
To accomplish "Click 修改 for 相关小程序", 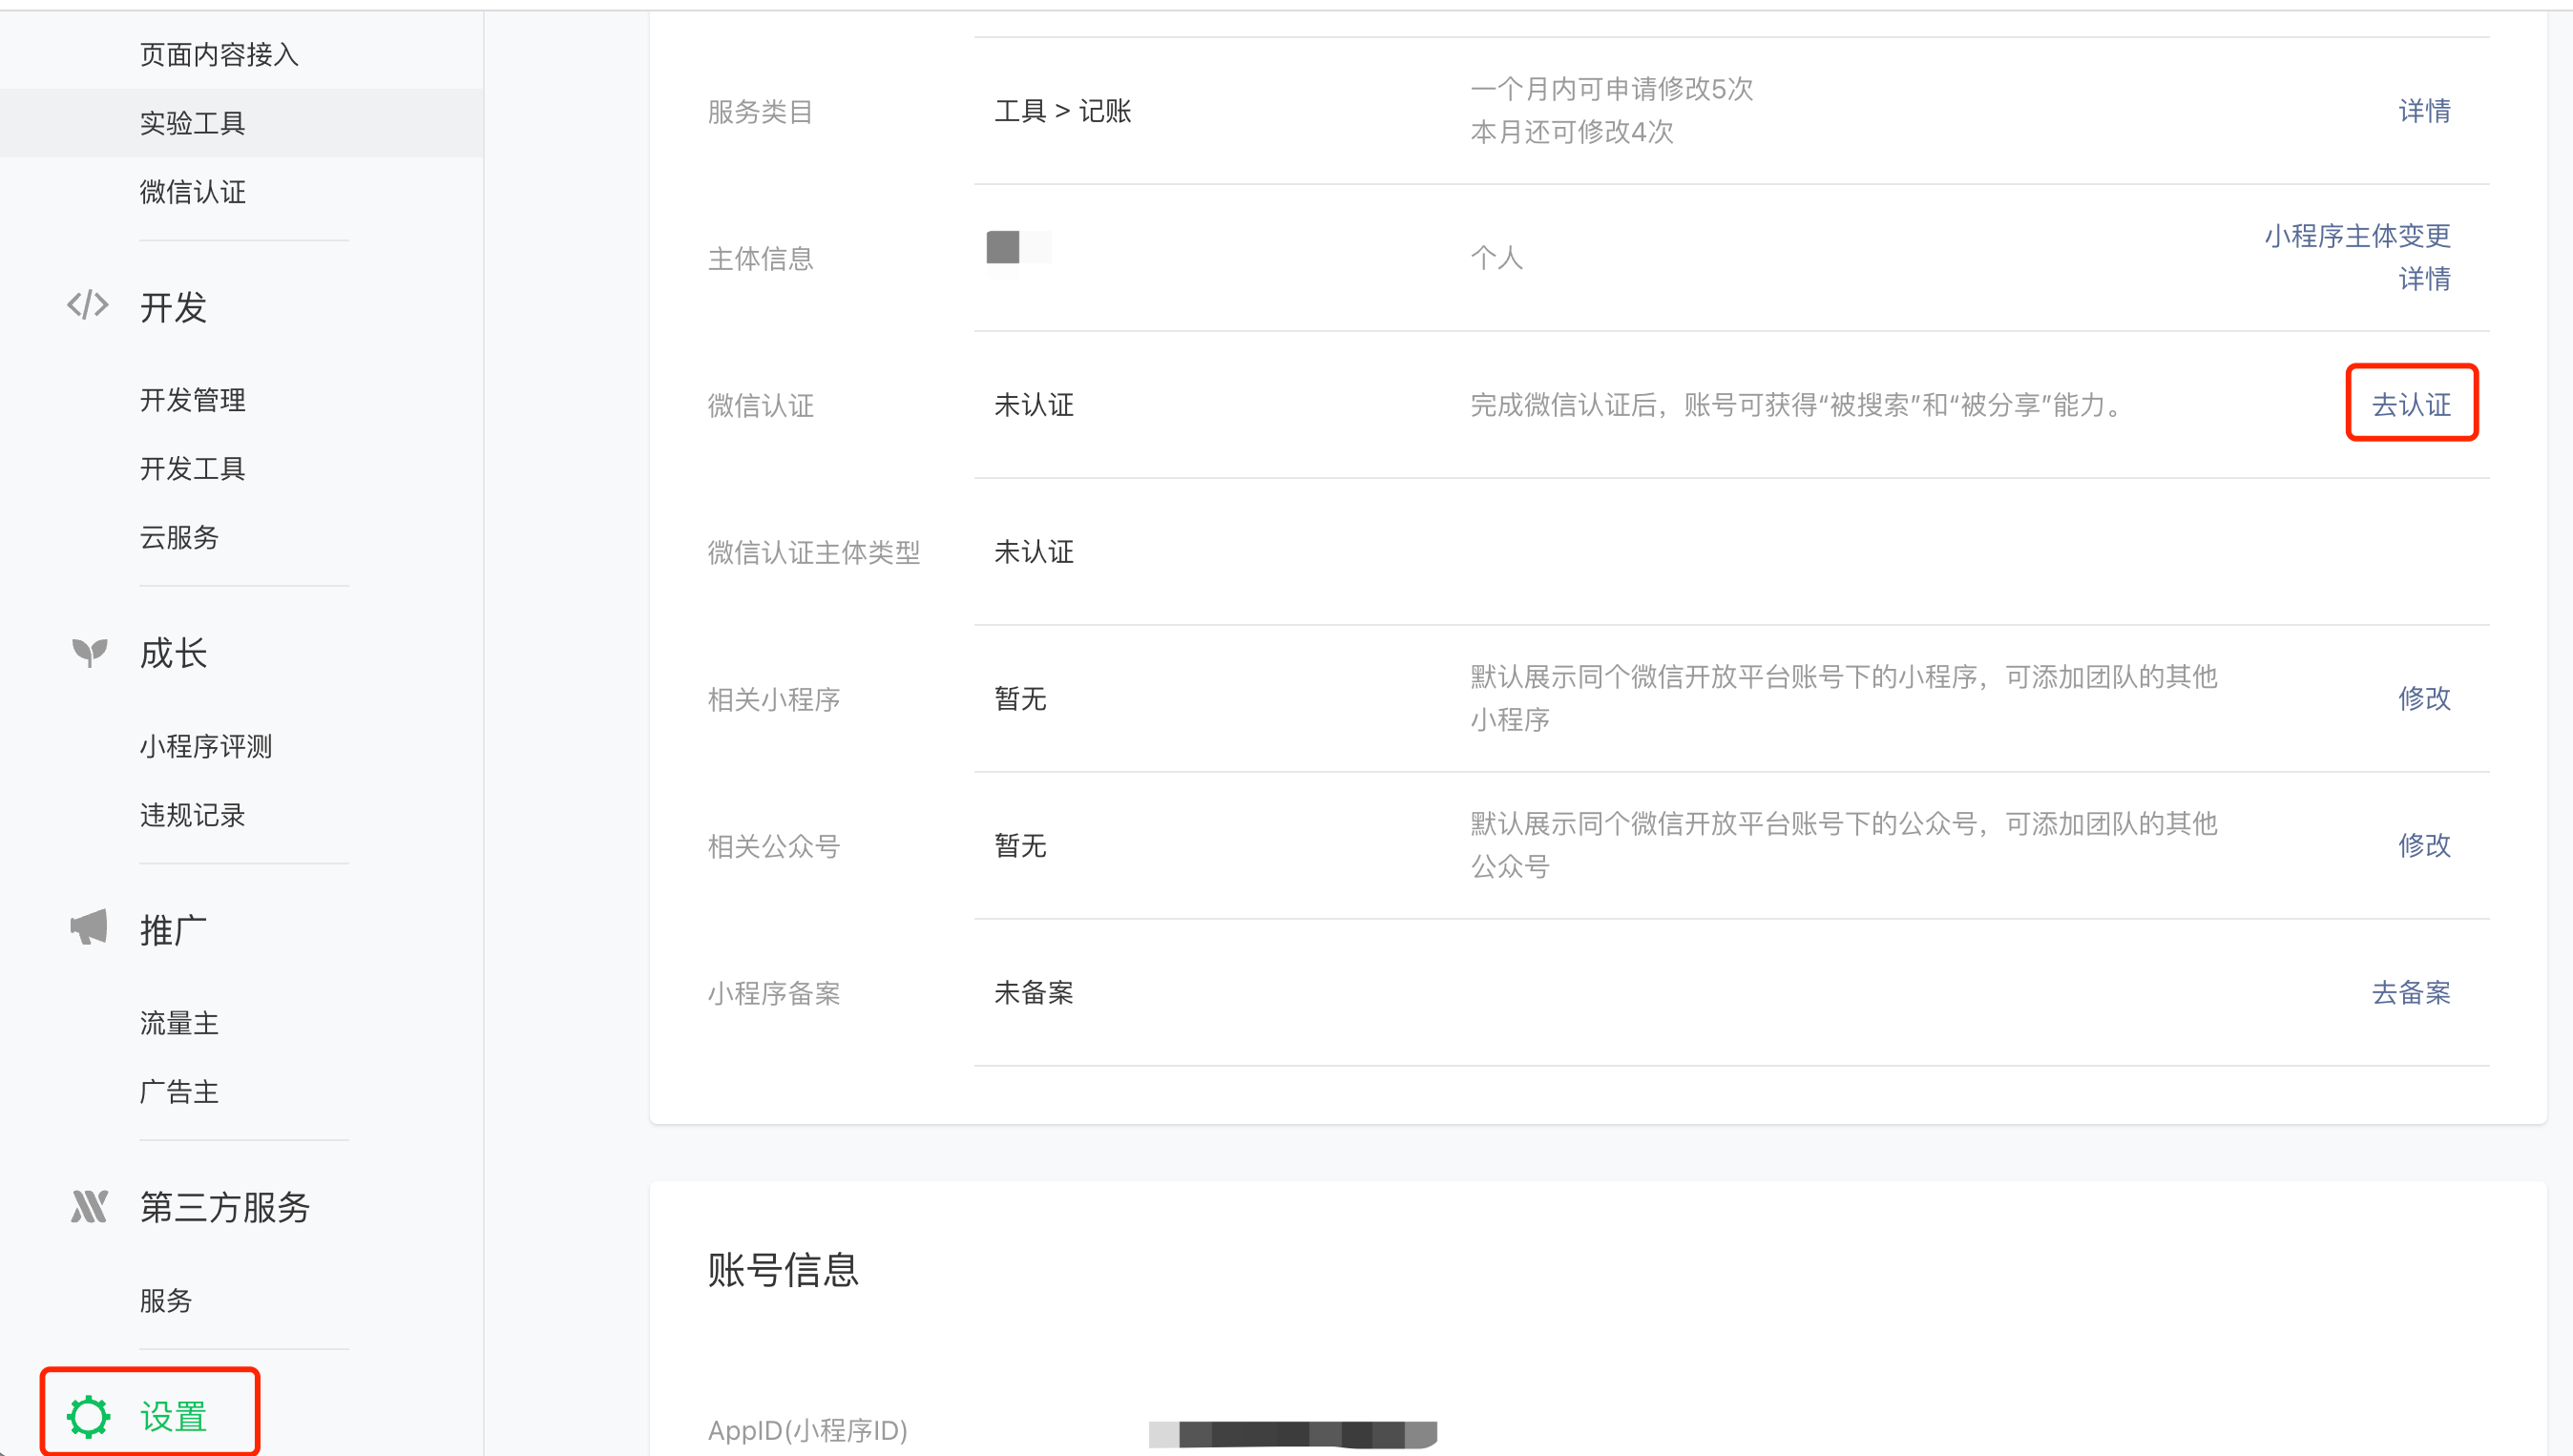I will [x=2423, y=698].
